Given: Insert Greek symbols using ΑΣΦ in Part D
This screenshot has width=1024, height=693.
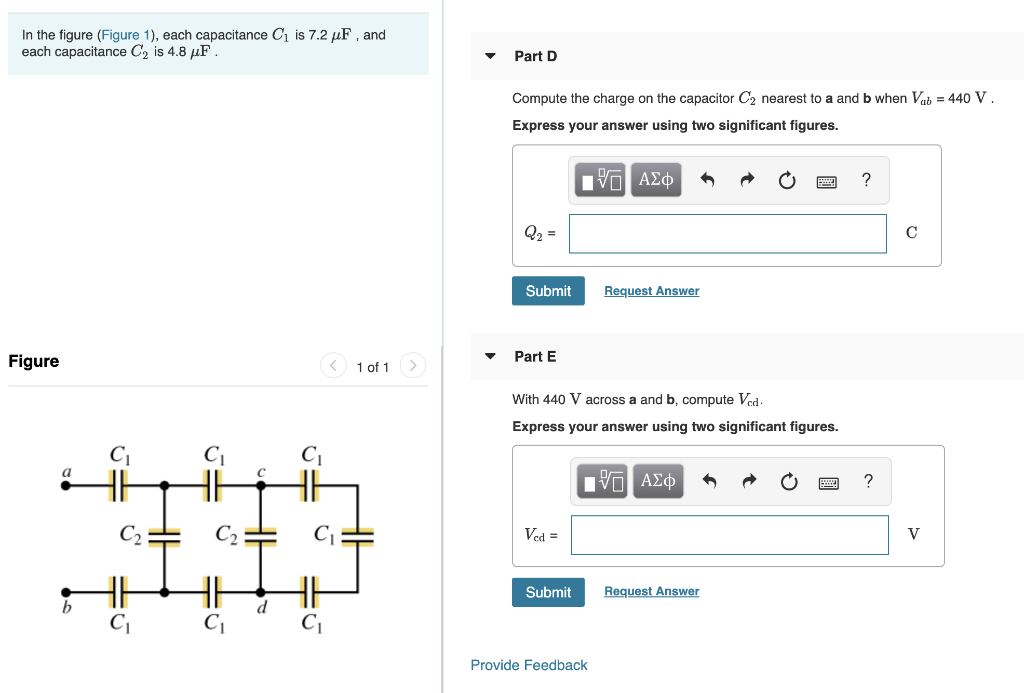Looking at the screenshot, I should pos(655,179).
